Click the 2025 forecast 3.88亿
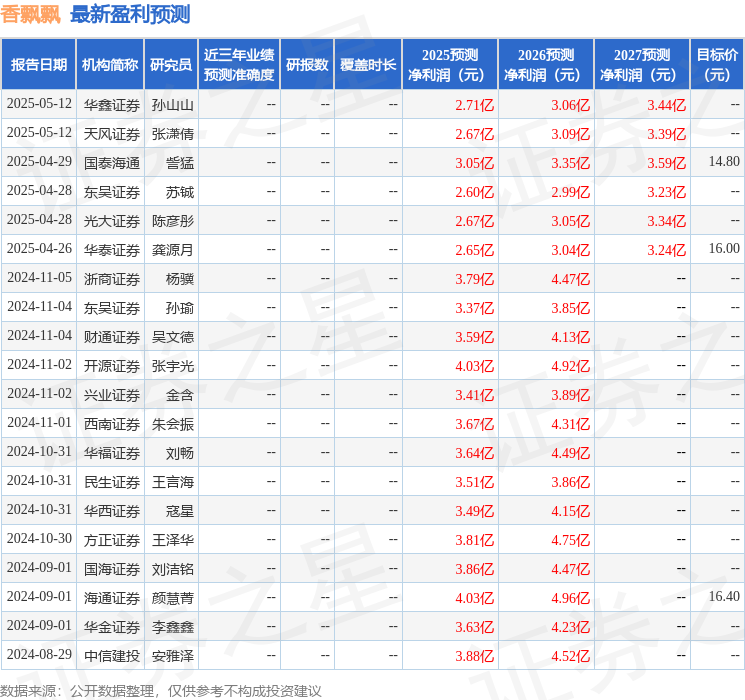 [x=474, y=656]
